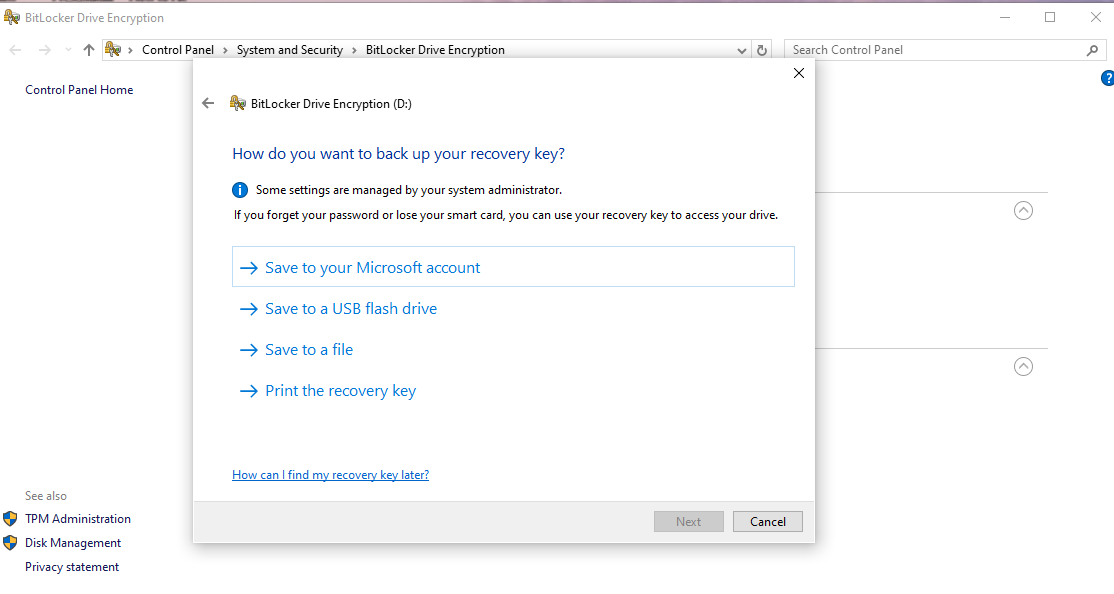This screenshot has height=594, width=1114.
Task: Expand the chevron after Control Panel breadcrumb
Action: [x=225, y=50]
